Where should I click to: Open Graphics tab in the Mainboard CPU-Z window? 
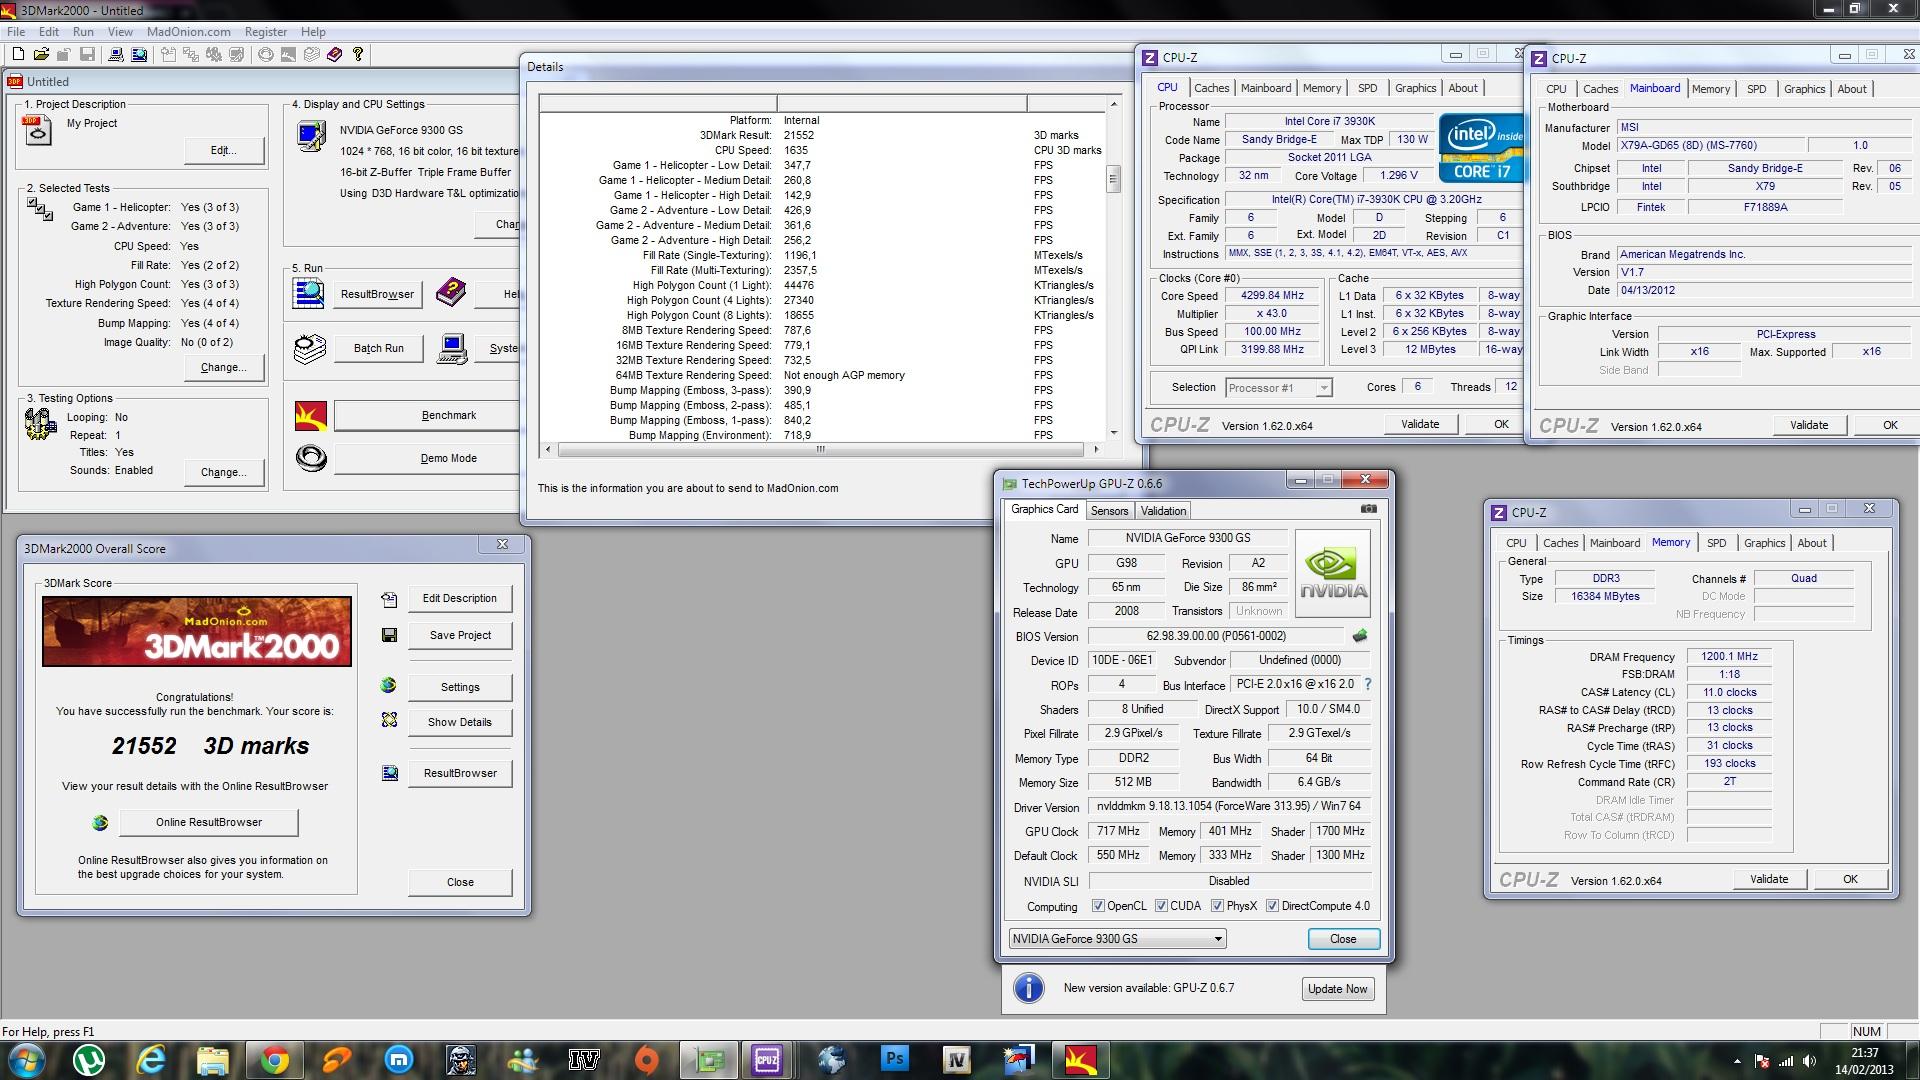1804,89
